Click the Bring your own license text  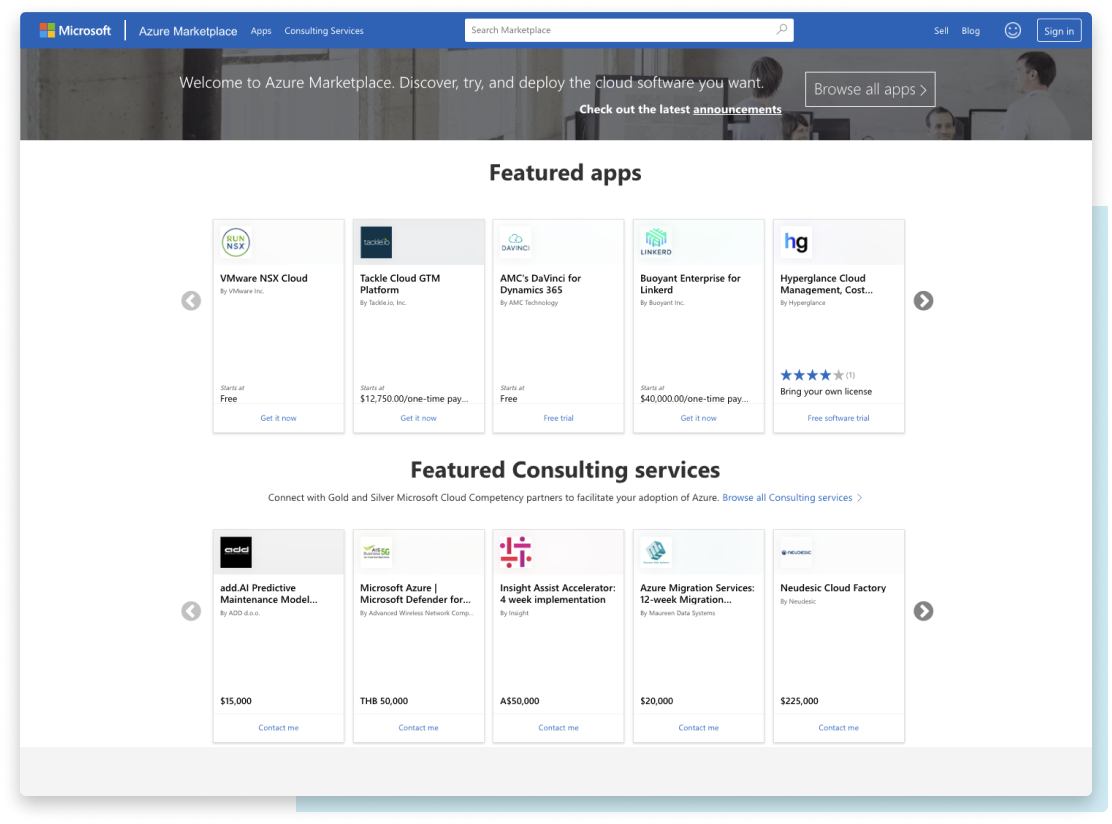(x=826, y=392)
